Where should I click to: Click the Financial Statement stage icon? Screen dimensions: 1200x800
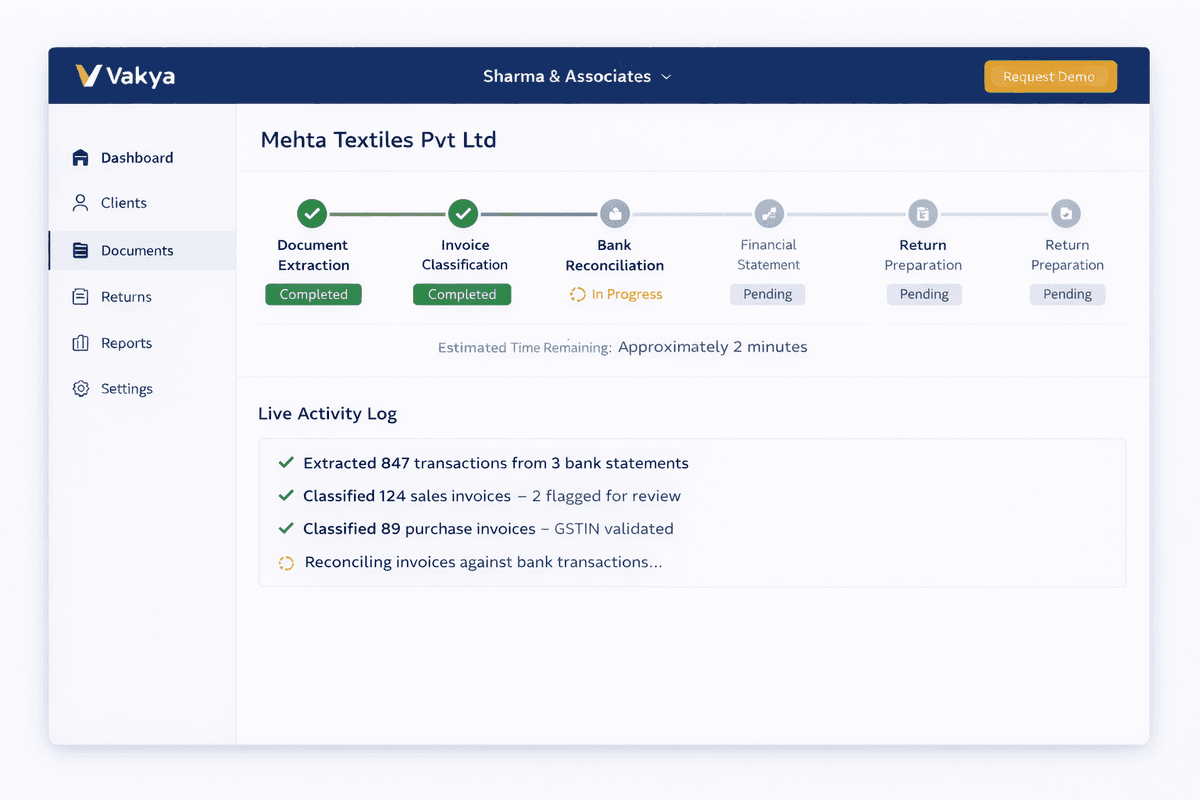click(768, 213)
